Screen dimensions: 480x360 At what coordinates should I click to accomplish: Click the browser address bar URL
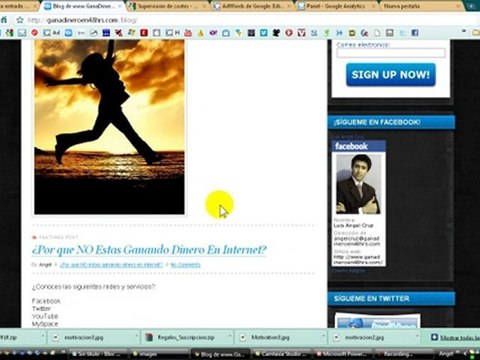(x=82, y=20)
